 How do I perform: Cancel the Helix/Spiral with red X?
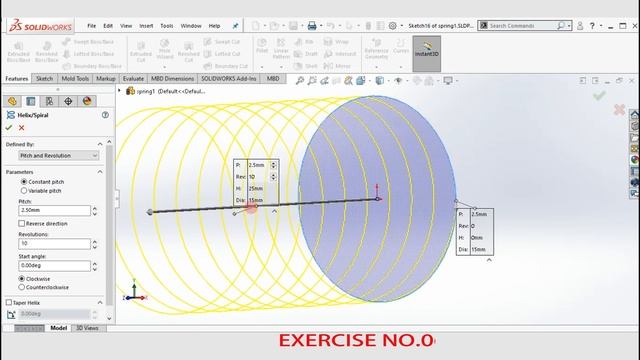(x=22, y=128)
